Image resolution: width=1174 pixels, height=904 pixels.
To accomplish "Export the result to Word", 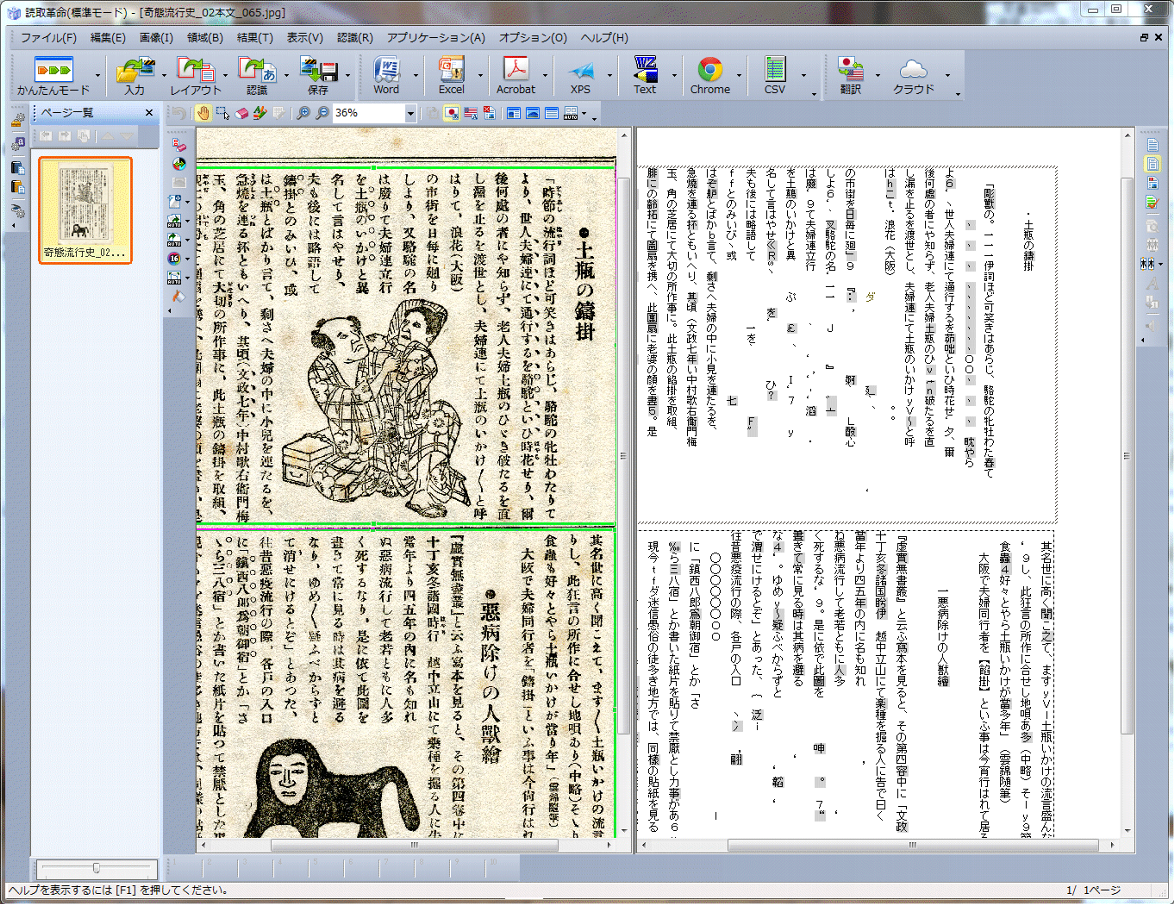I will (386, 76).
